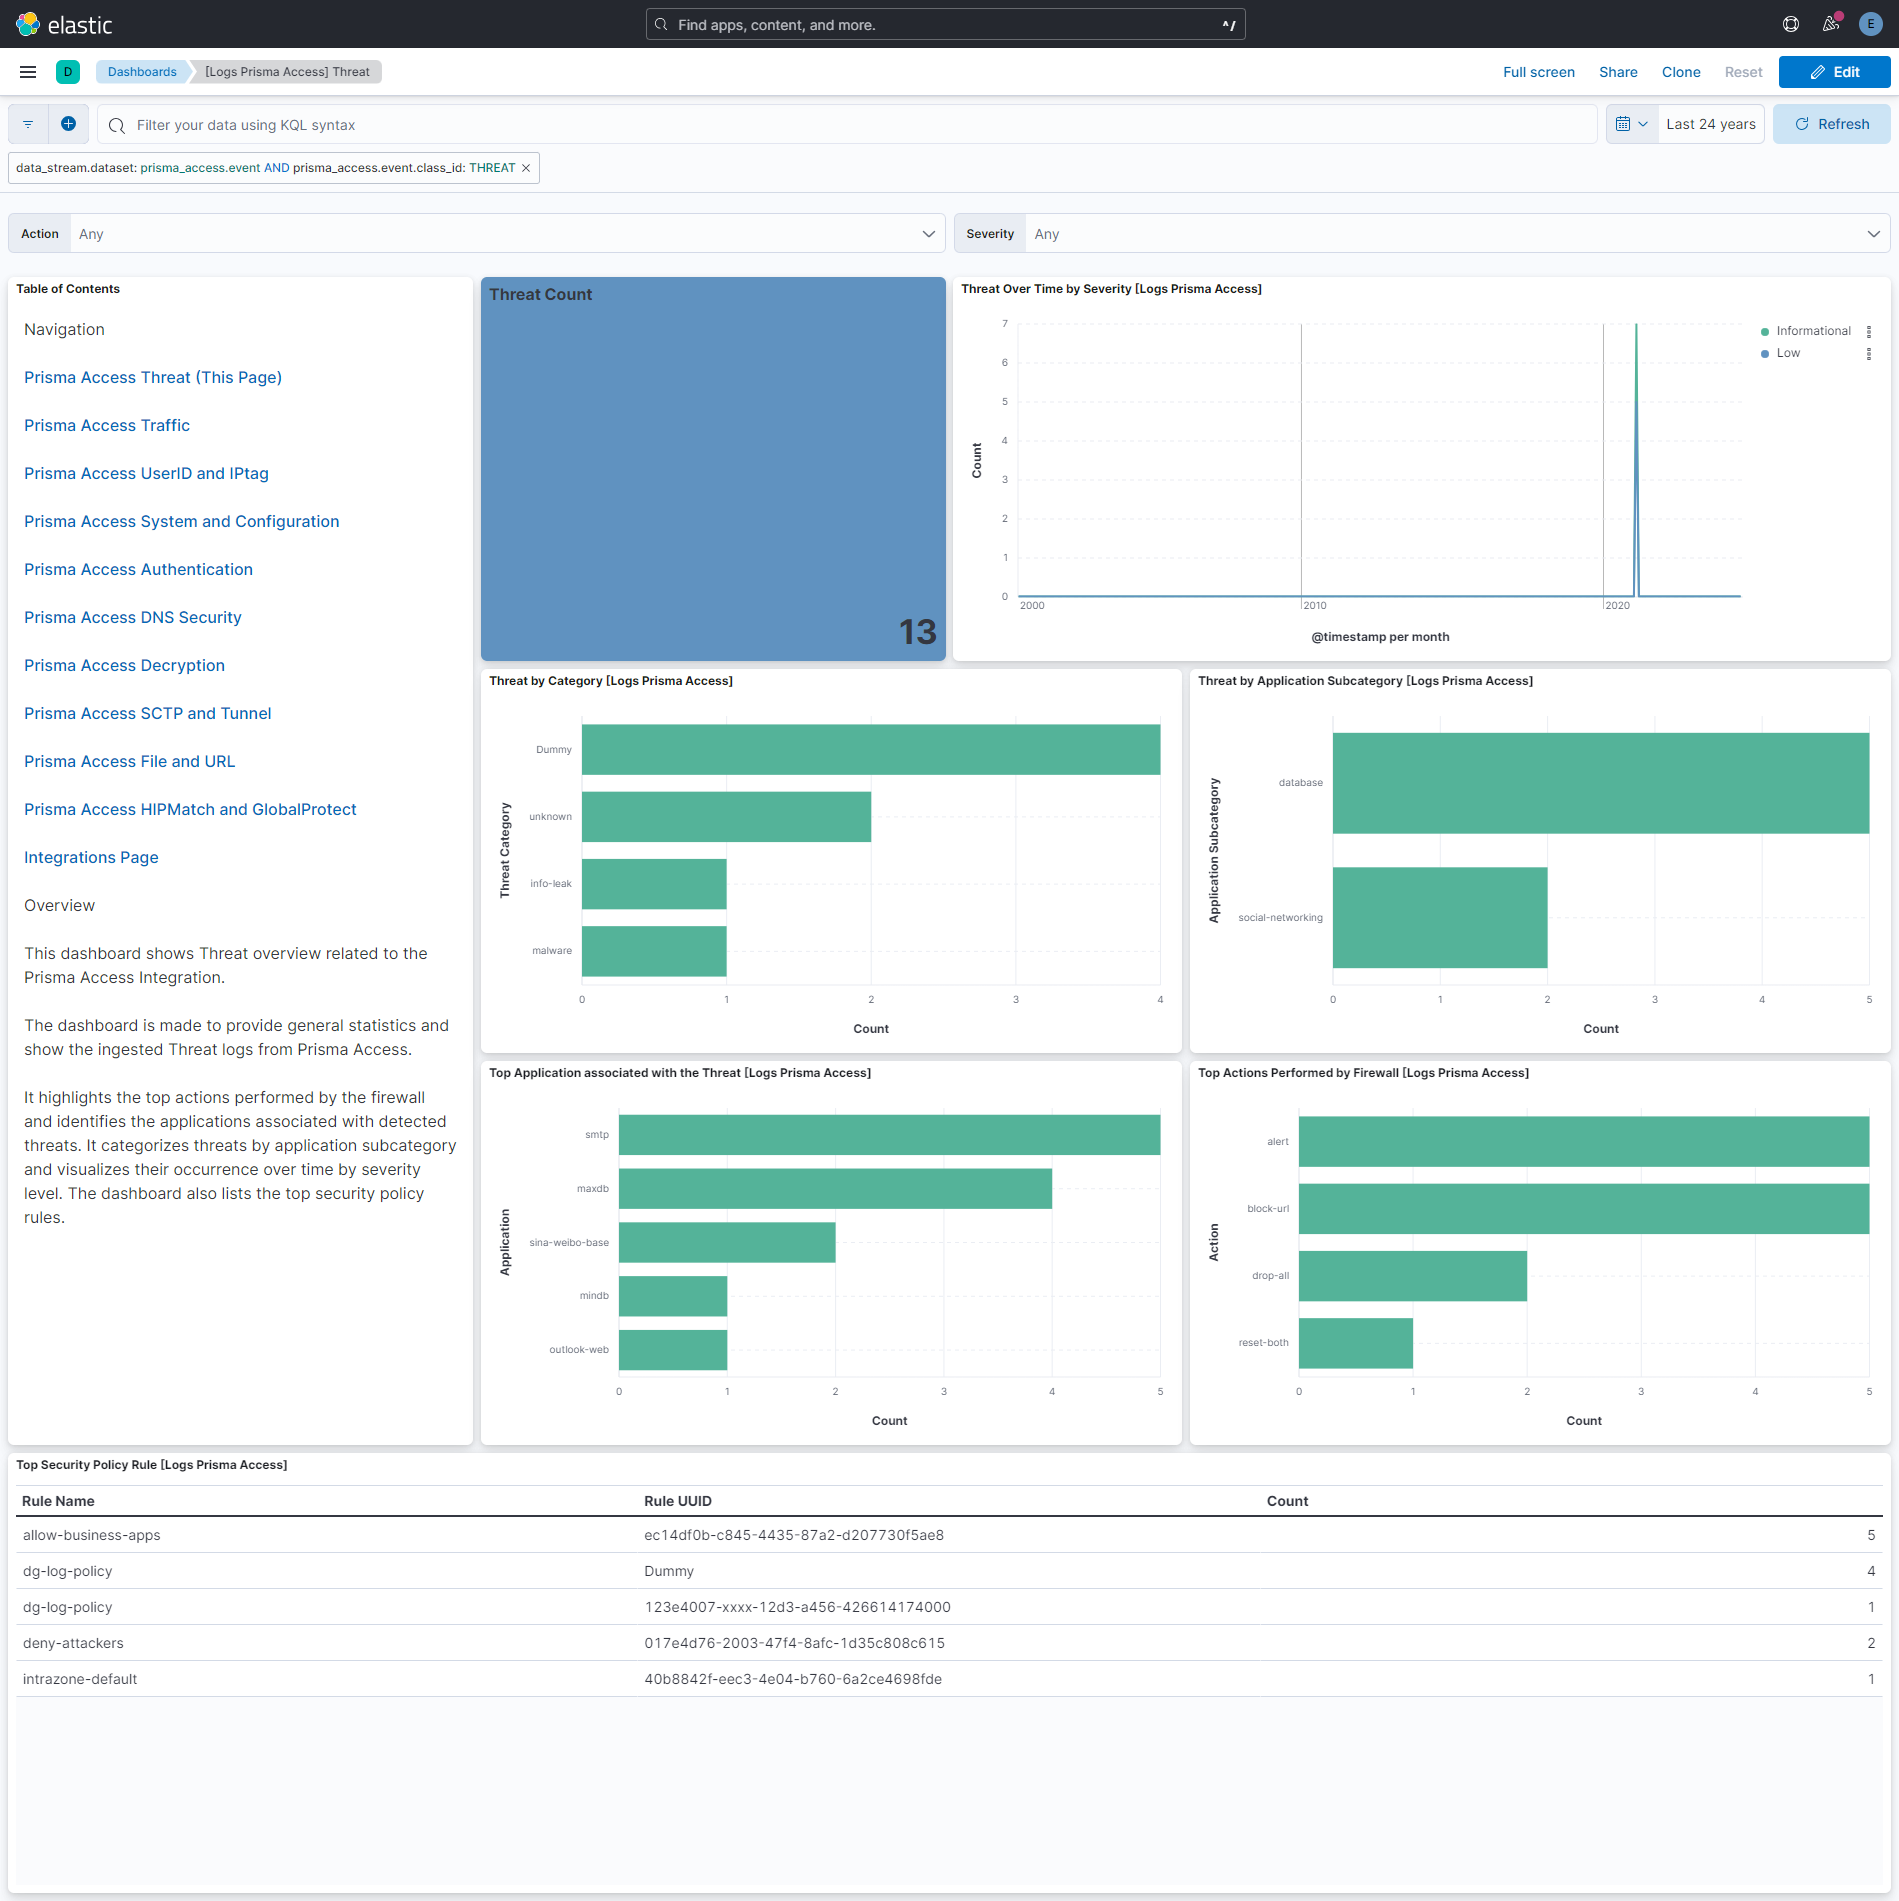Click the Informational legend color dot

(x=1765, y=330)
